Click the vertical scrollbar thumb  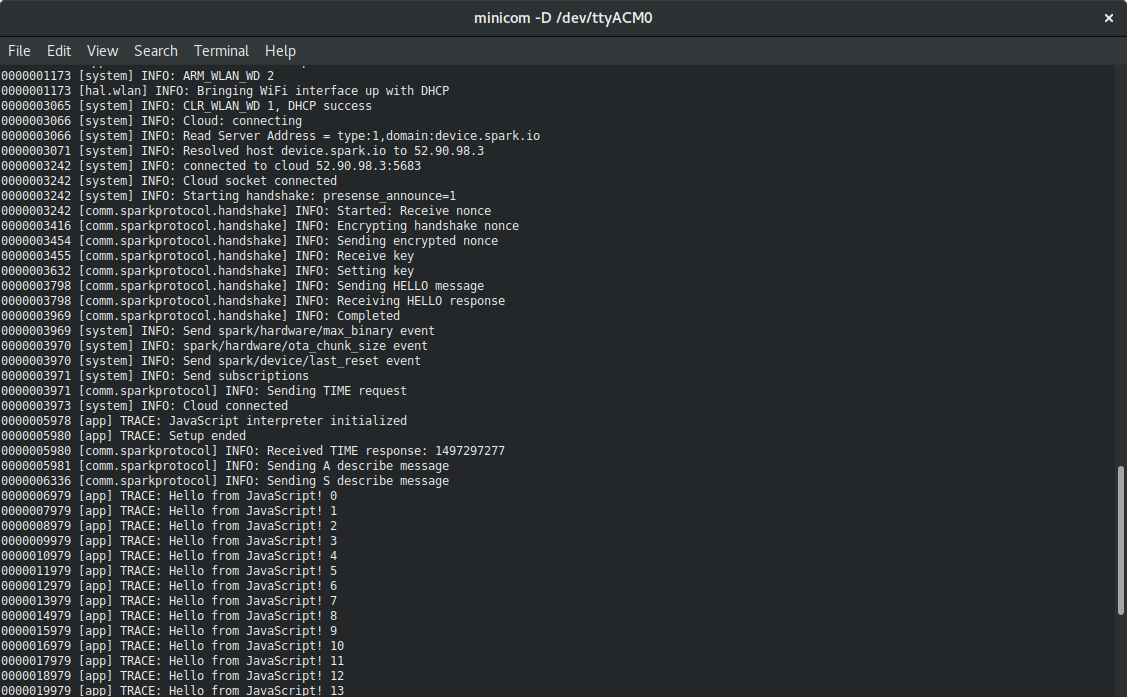pos(1121,540)
